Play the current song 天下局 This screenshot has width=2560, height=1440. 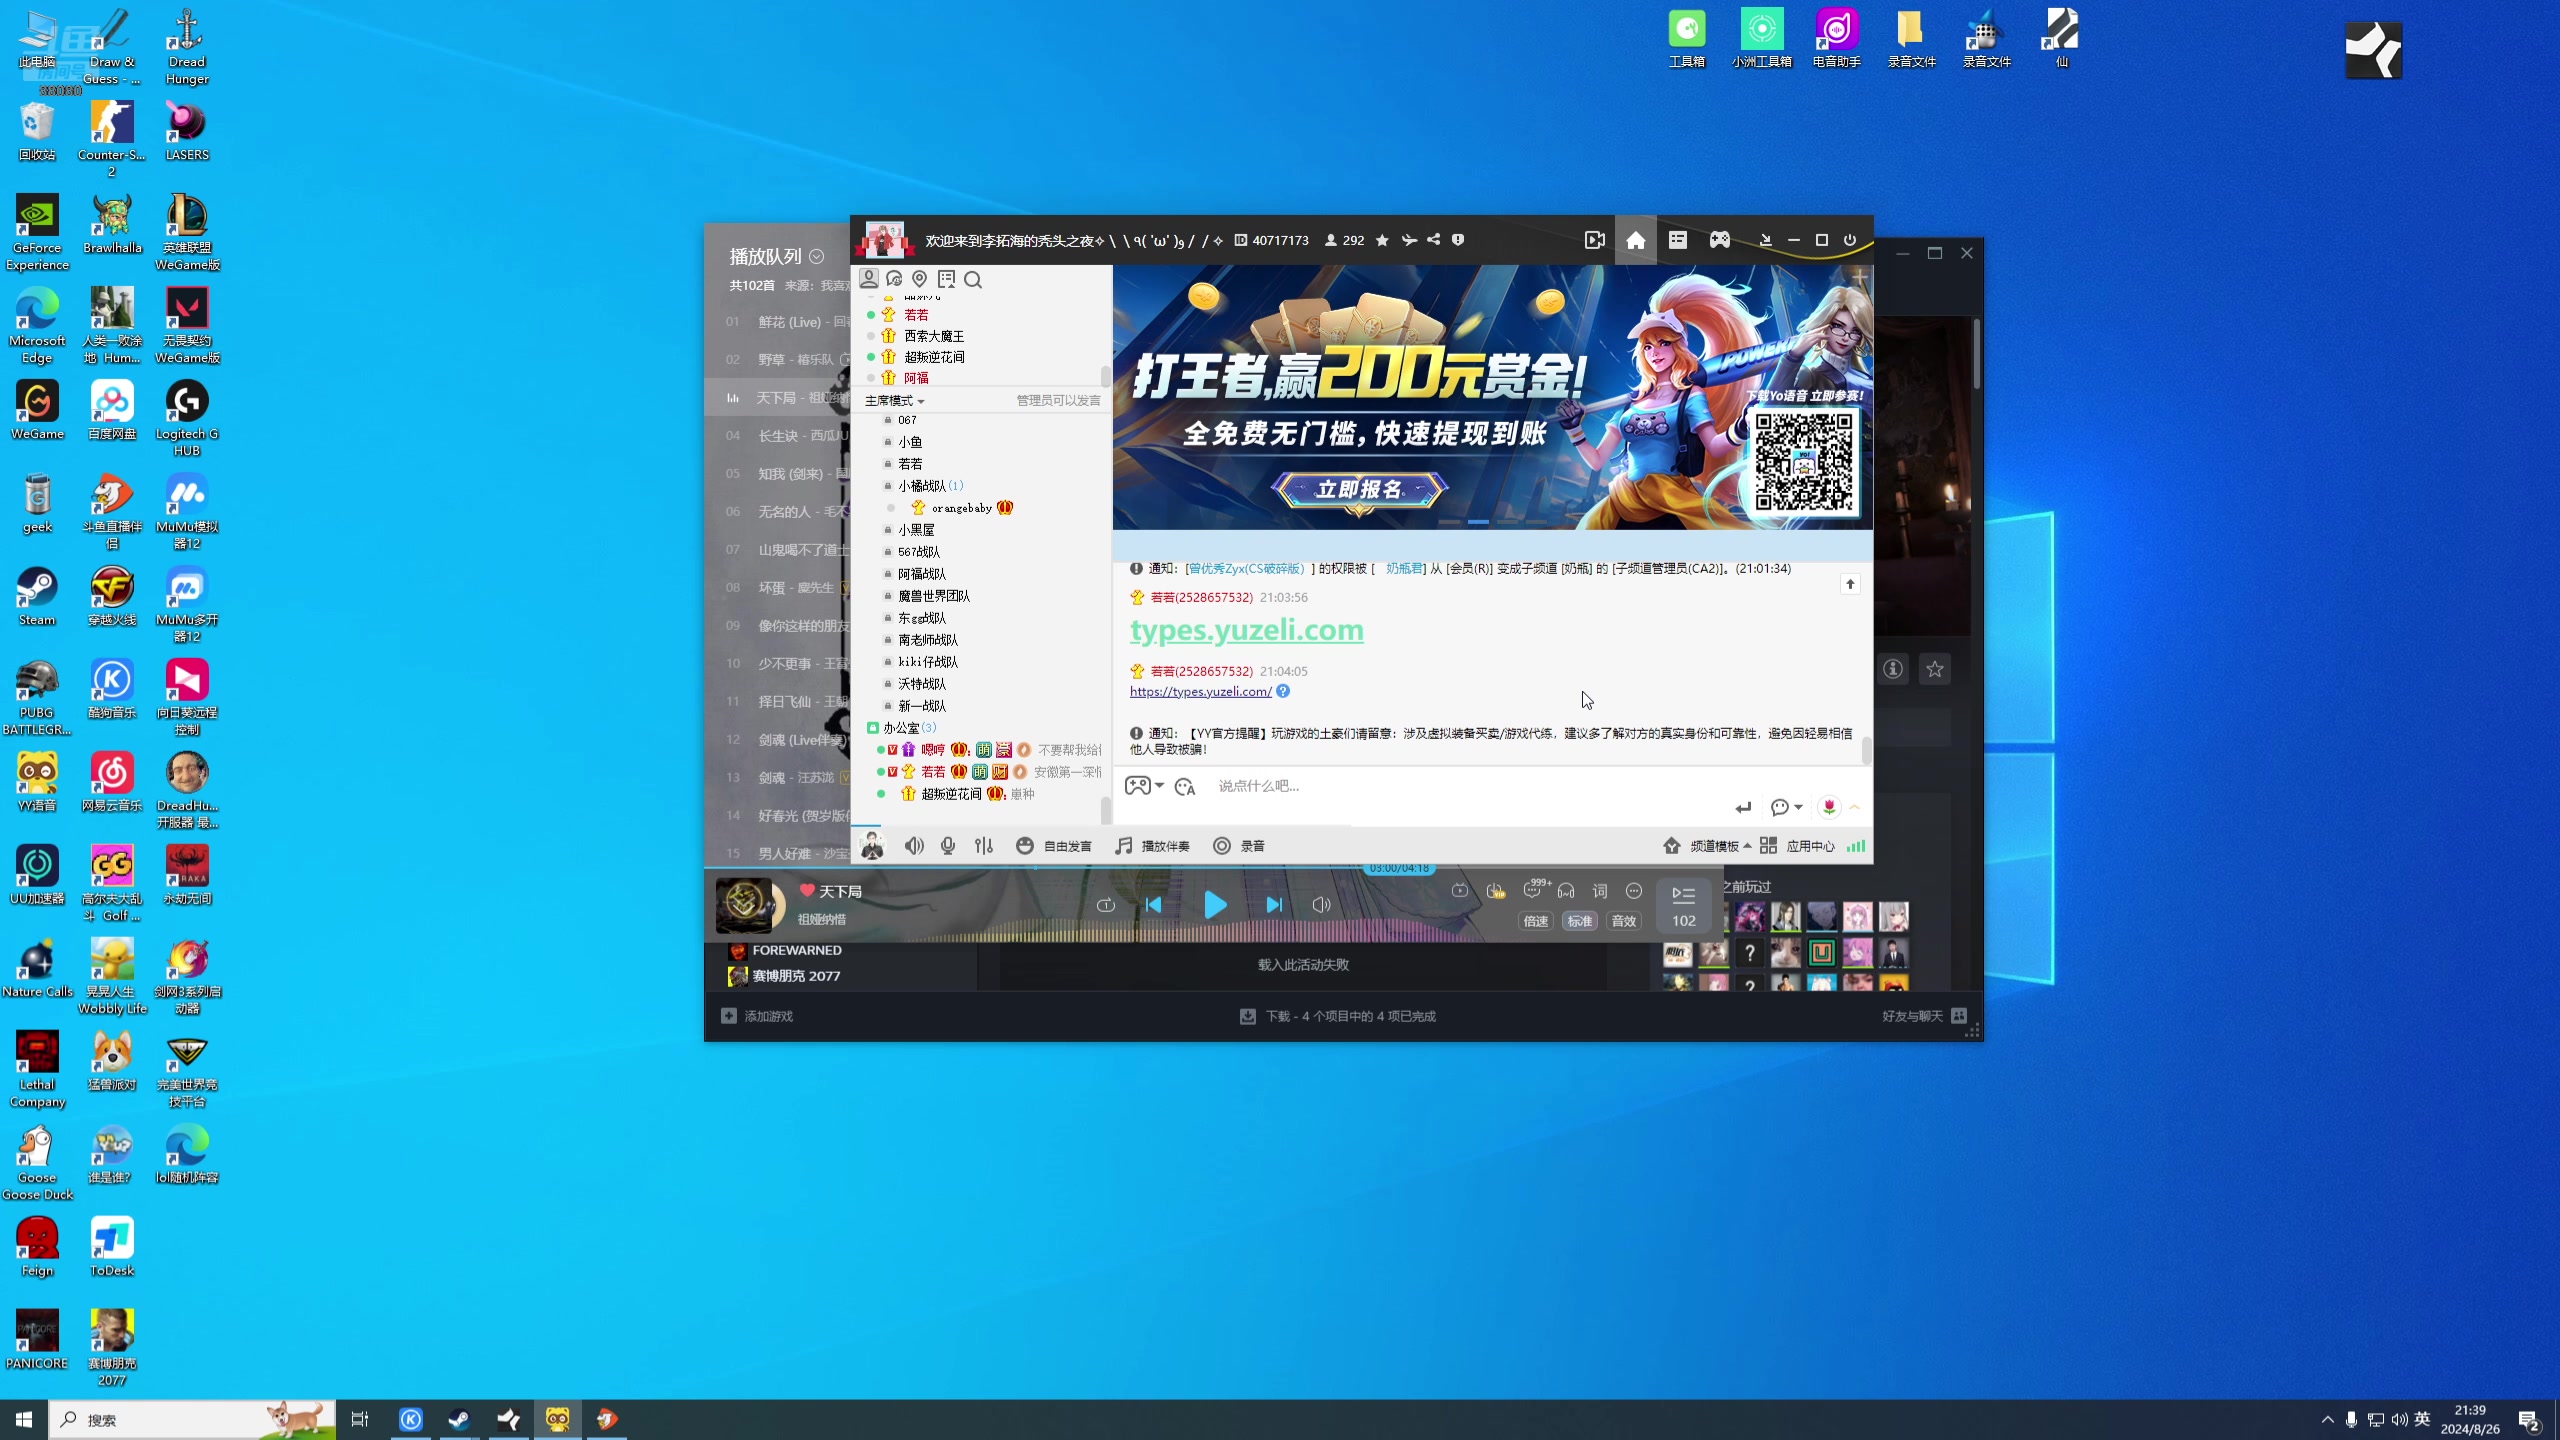click(x=1214, y=905)
